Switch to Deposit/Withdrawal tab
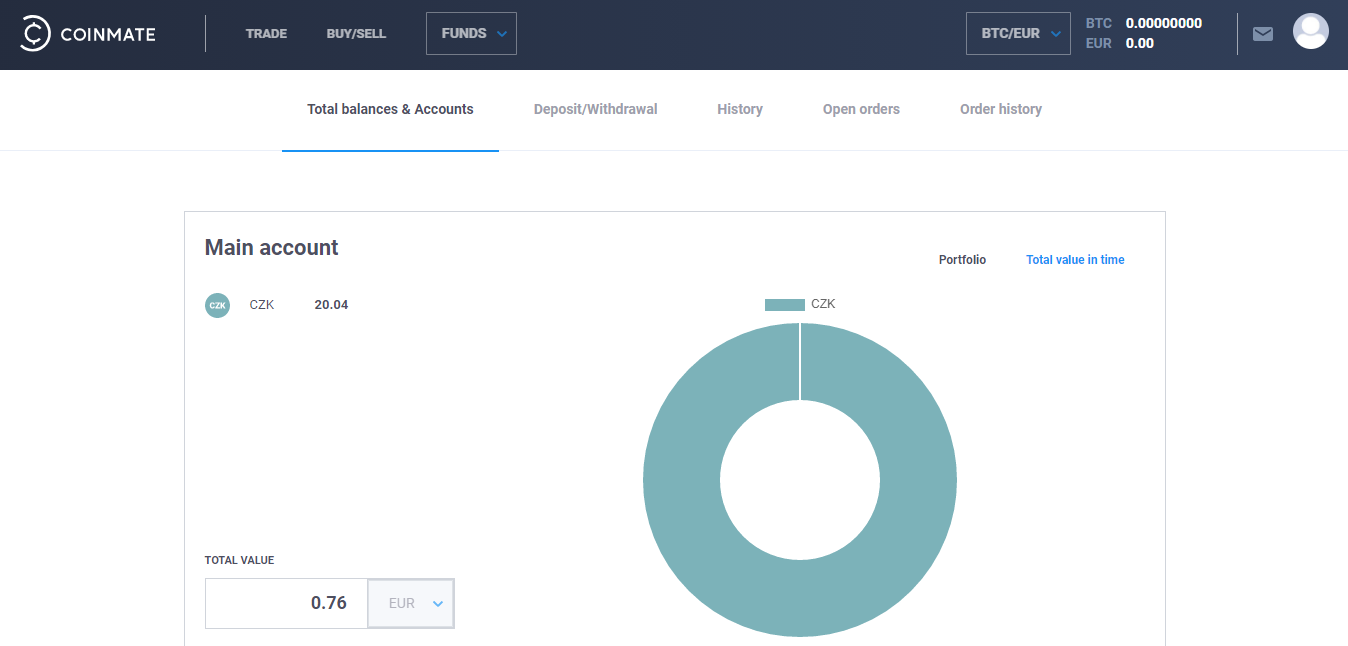The width and height of the screenshot is (1348, 646). pos(595,109)
